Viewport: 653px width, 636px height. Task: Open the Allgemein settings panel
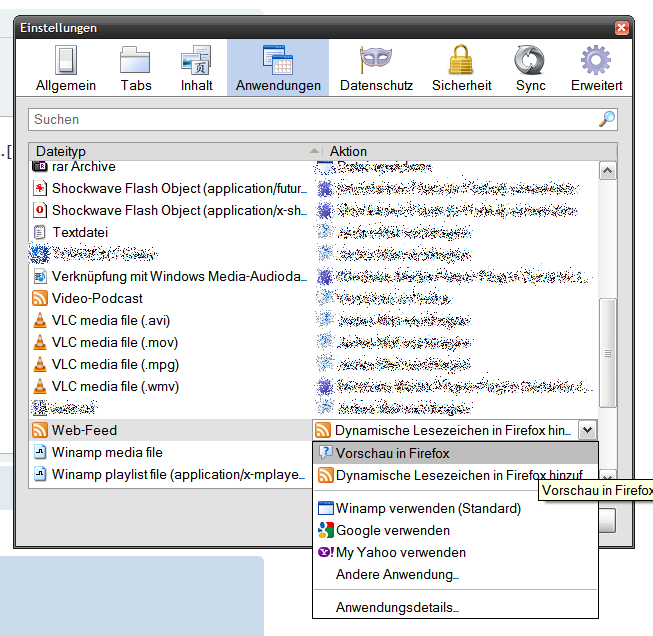[x=66, y=68]
